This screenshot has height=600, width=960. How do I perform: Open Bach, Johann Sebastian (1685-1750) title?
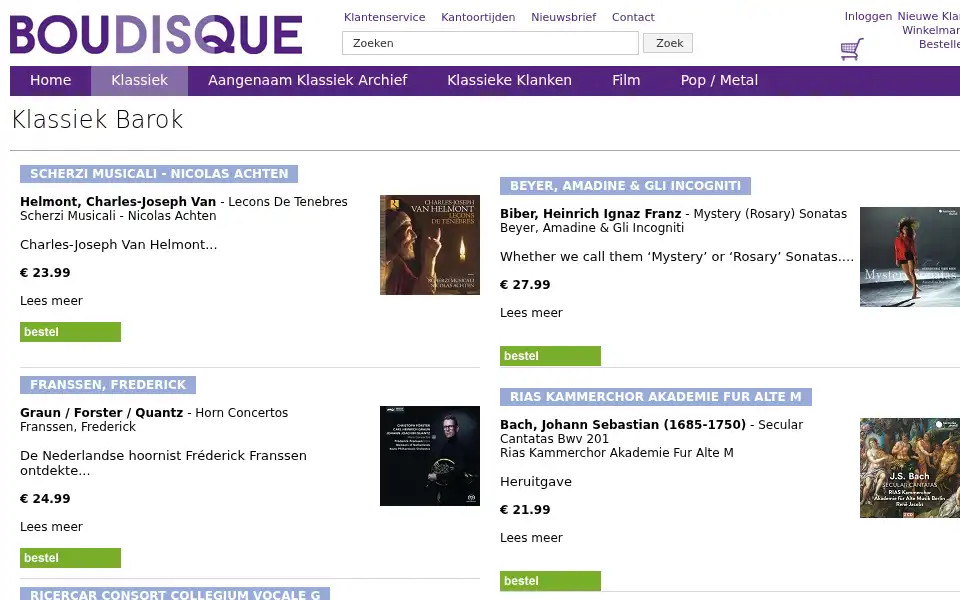[x=623, y=424]
